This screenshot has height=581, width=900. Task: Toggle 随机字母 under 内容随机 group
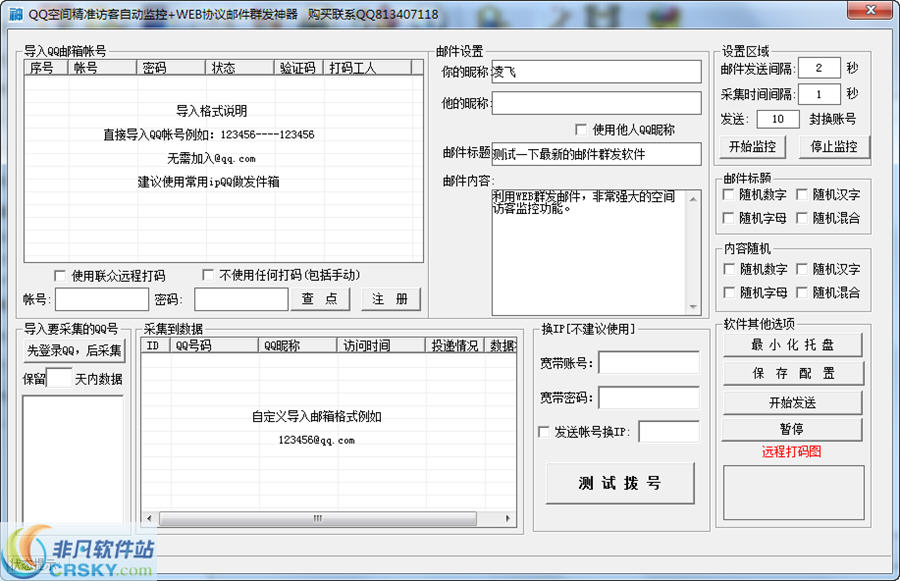click(728, 292)
